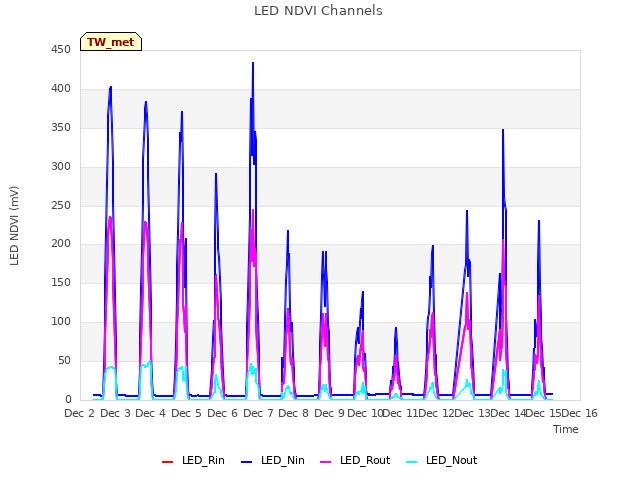The height and width of the screenshot is (480, 640).
Task: Click the magenta LED_Rout legend swatch
Action: point(326,462)
